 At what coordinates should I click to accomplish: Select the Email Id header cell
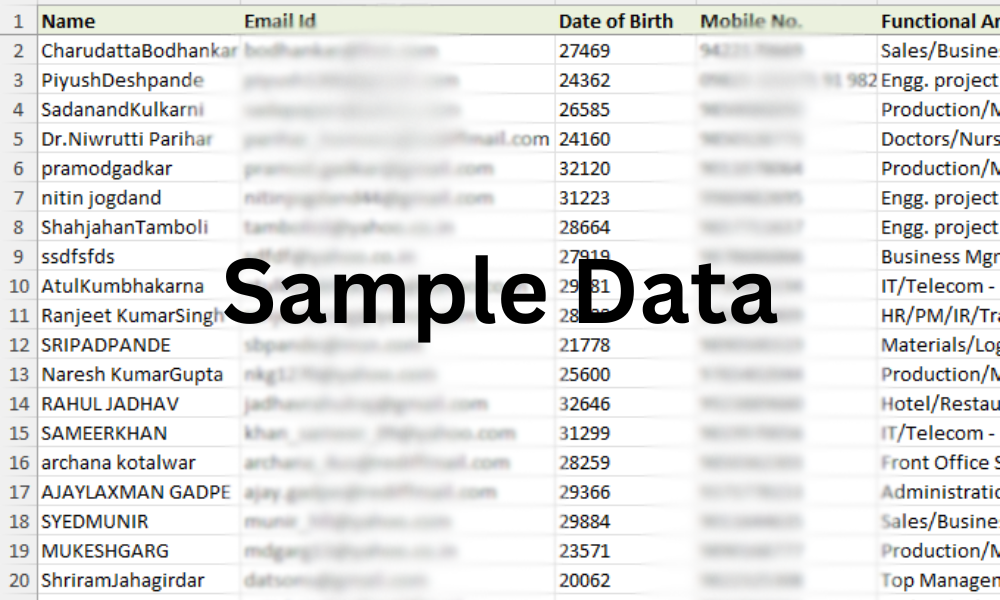click(x=397, y=21)
